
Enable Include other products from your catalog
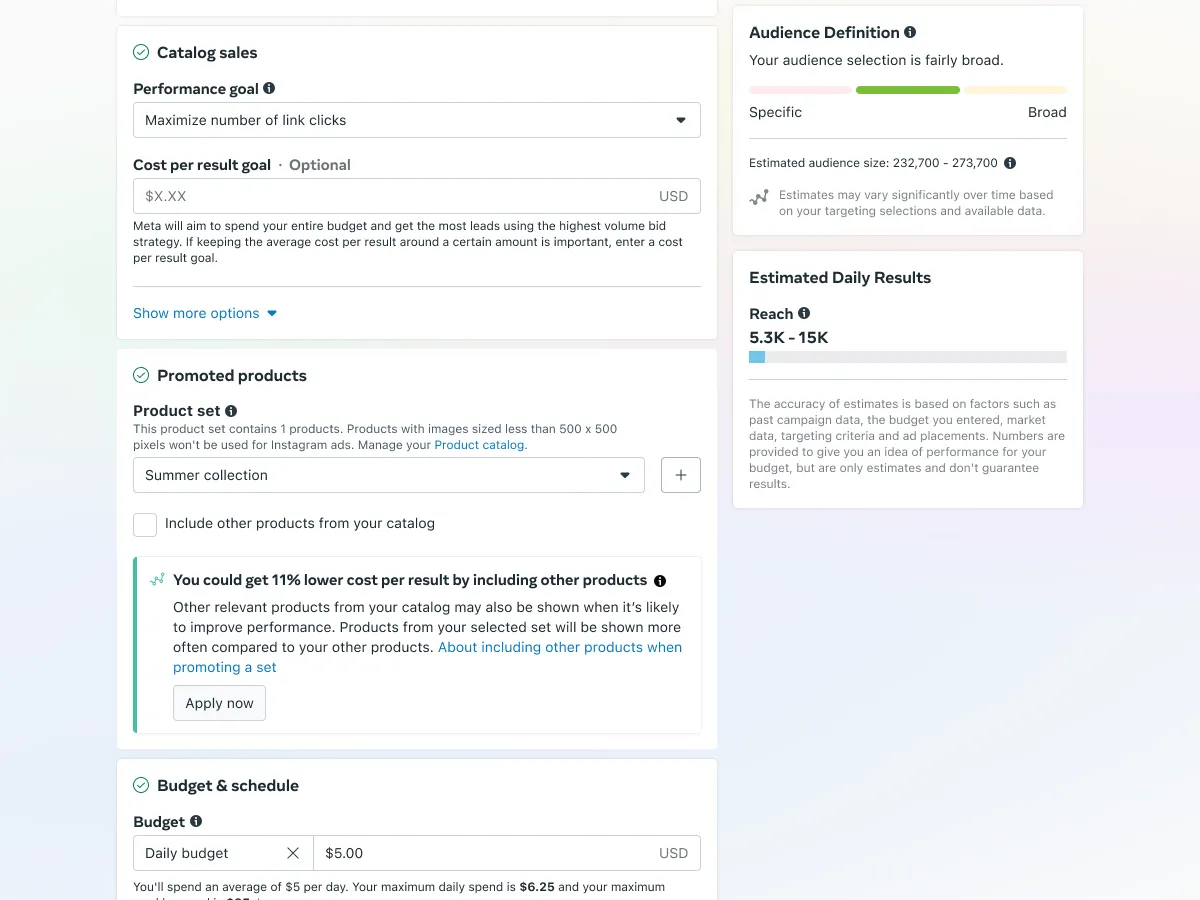[145, 524]
